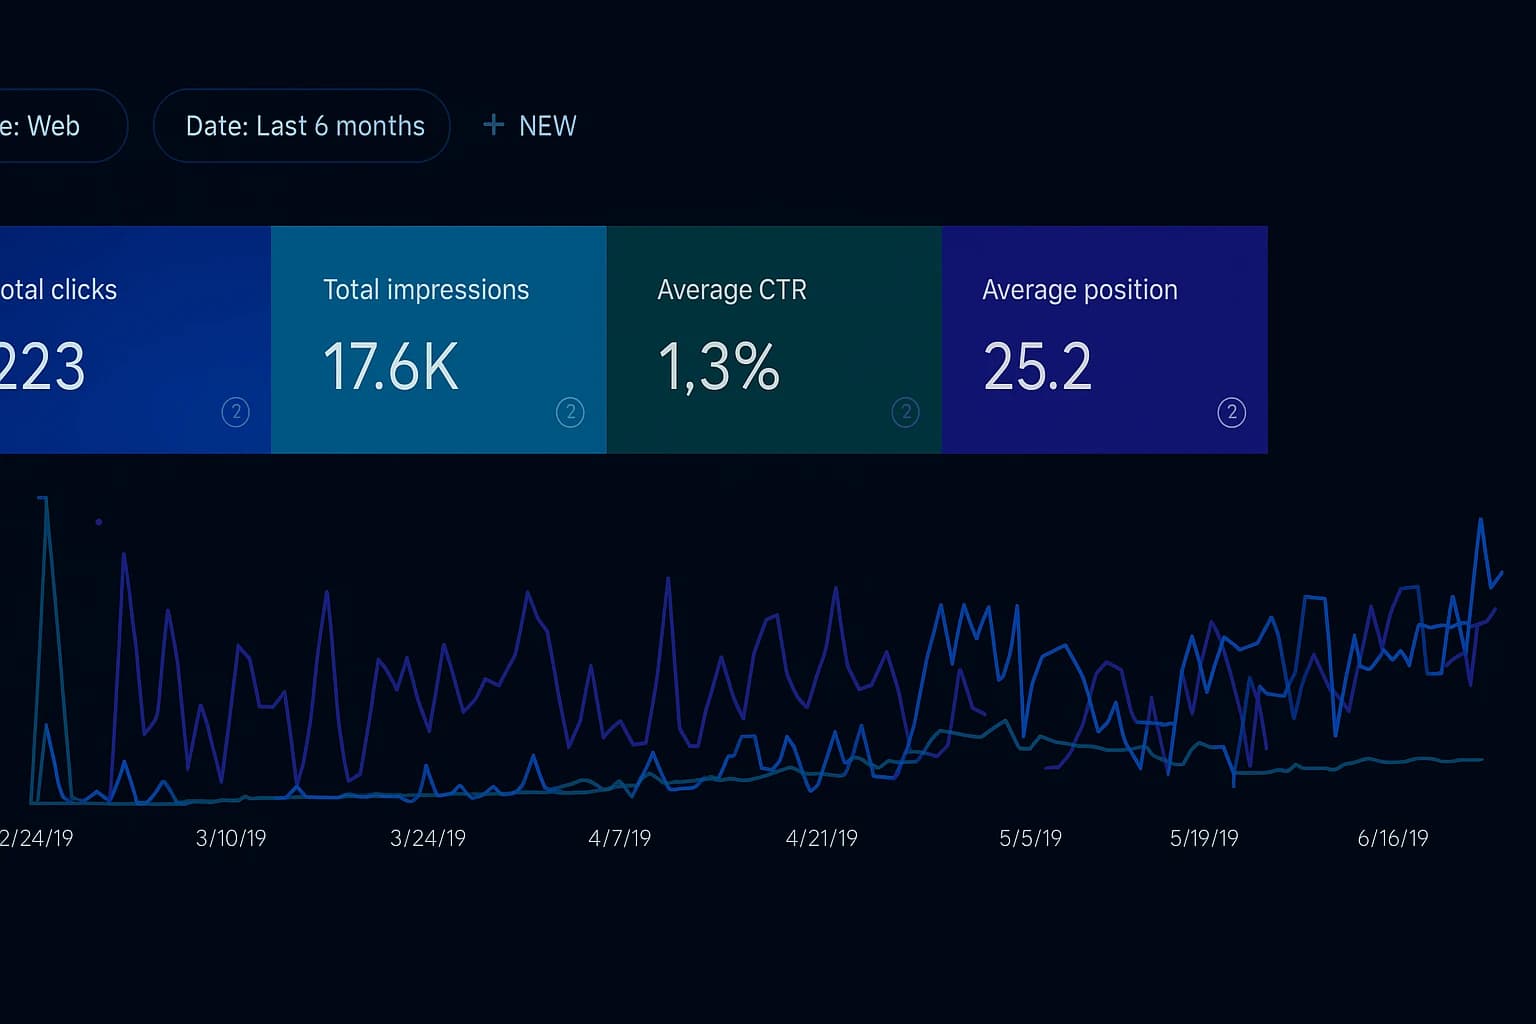Open the Date: Last 6 months filter
1536x1024 pixels.
tap(302, 125)
